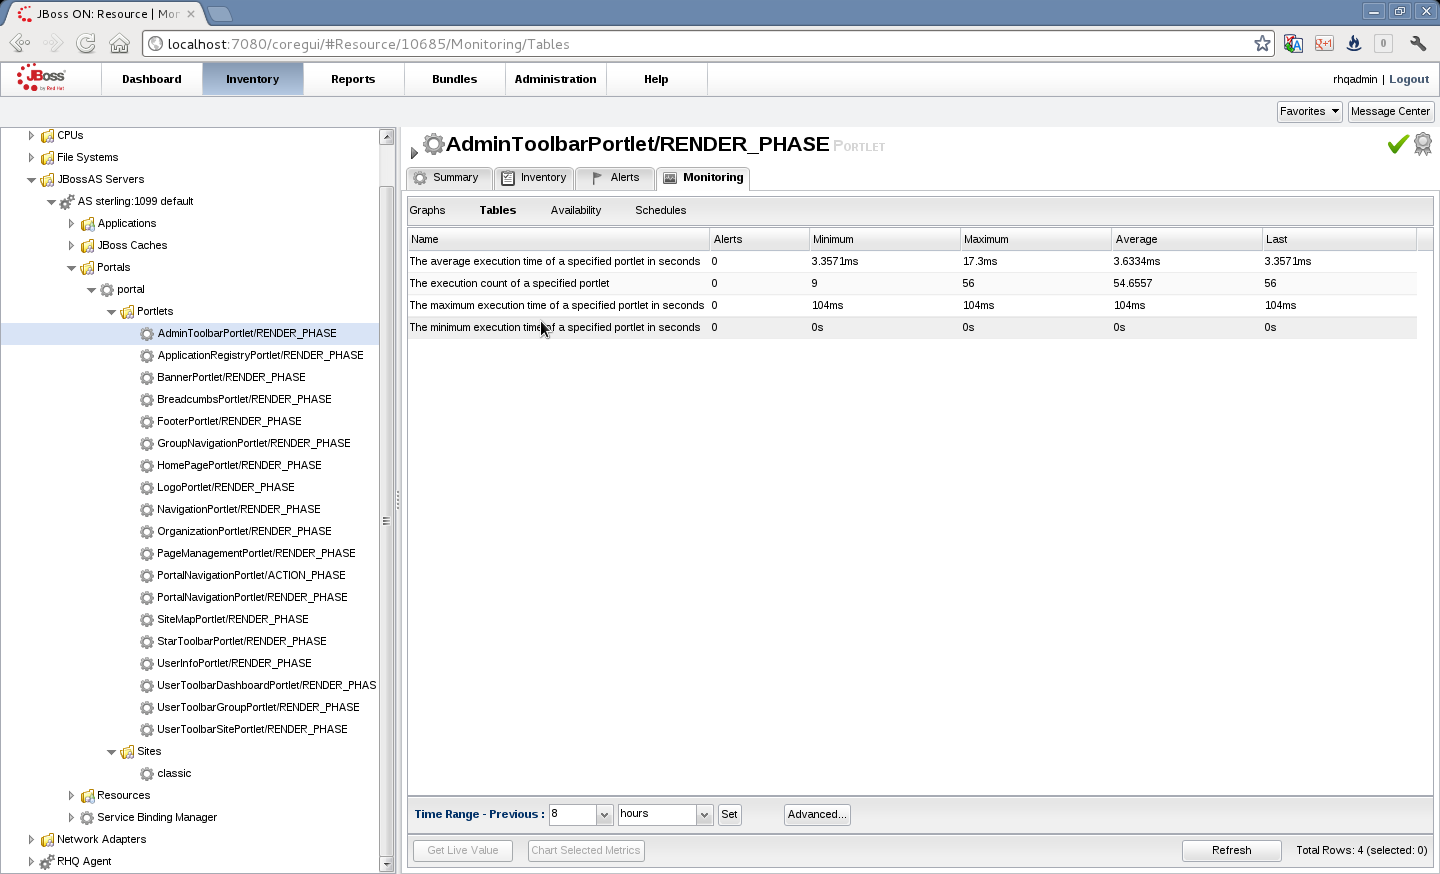This screenshot has height=874, width=1440.
Task: Click the Sites folder icon
Action: pyautogui.click(x=127, y=752)
